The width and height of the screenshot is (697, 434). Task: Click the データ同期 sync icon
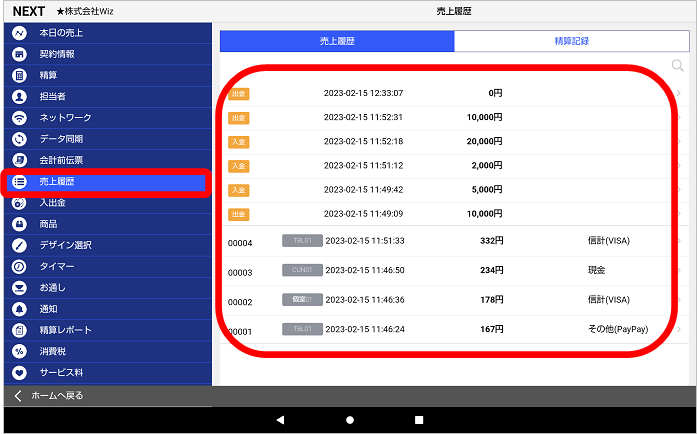pyautogui.click(x=19, y=139)
